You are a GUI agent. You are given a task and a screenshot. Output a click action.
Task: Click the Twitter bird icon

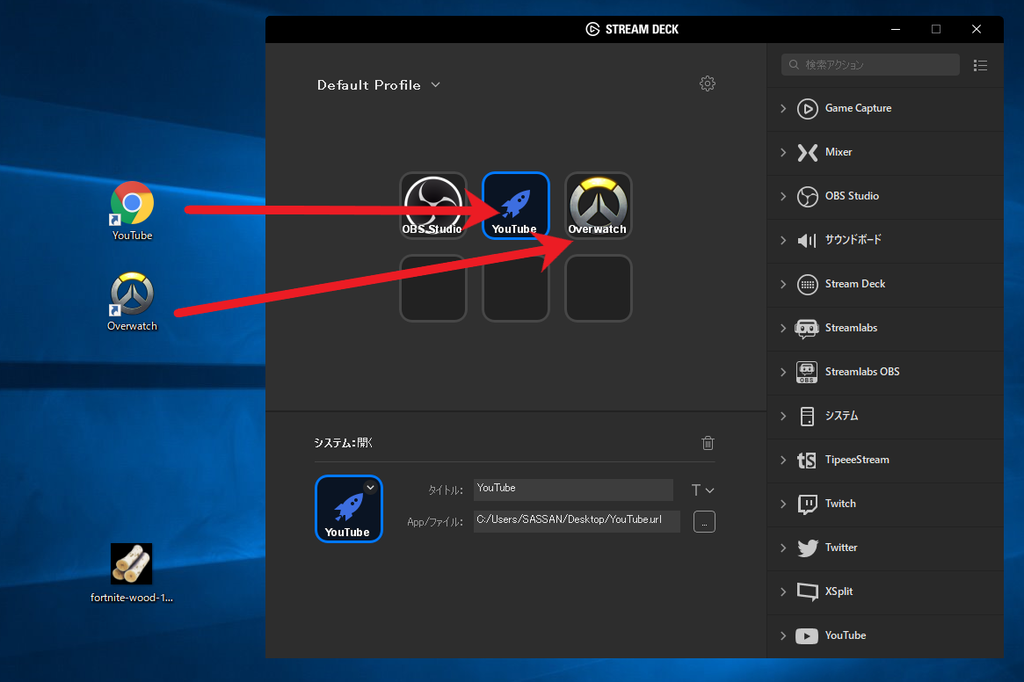click(x=807, y=547)
